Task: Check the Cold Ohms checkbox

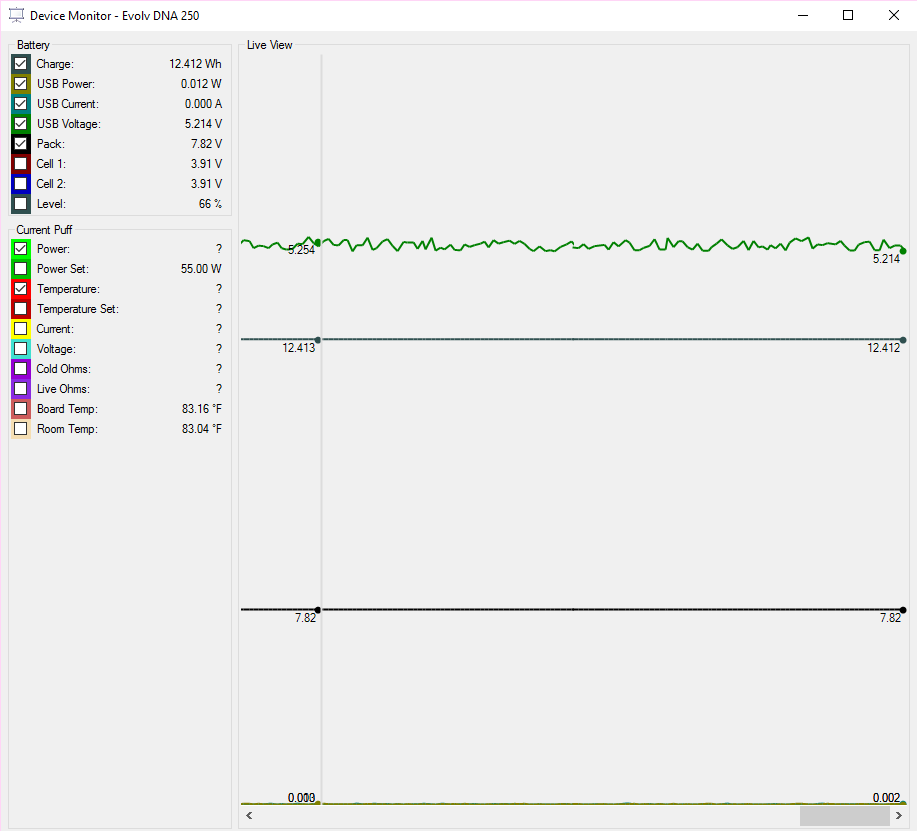Action: [x=21, y=369]
